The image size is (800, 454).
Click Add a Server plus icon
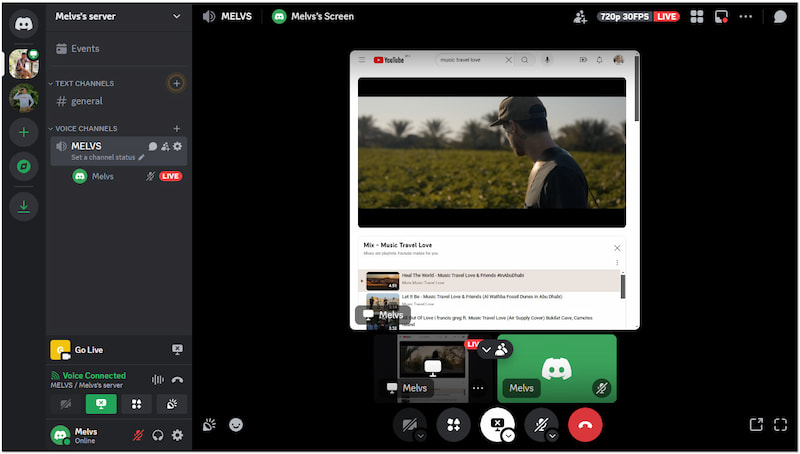point(23,132)
